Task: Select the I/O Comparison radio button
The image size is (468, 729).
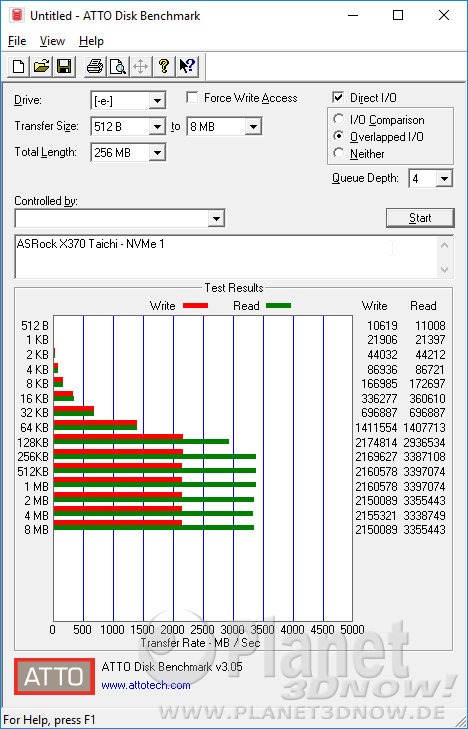Action: point(339,119)
